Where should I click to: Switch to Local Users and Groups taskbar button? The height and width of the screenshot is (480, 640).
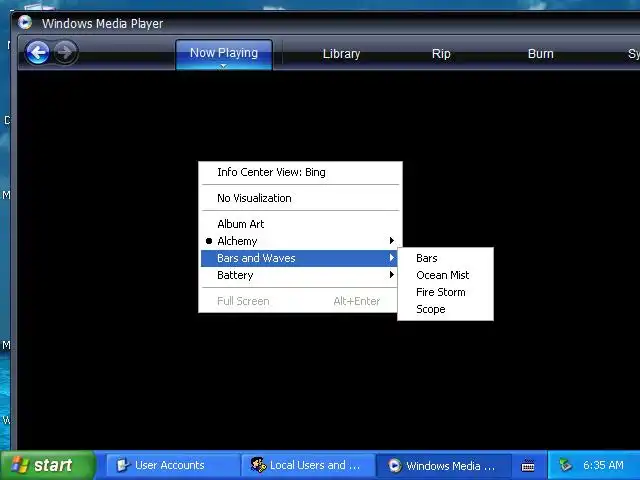307,465
